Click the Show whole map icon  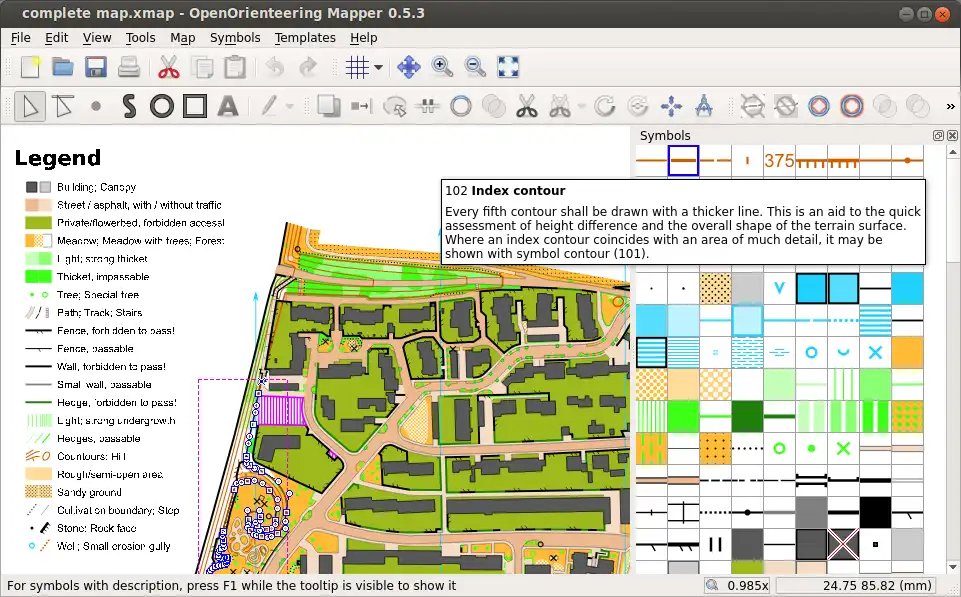coord(508,67)
